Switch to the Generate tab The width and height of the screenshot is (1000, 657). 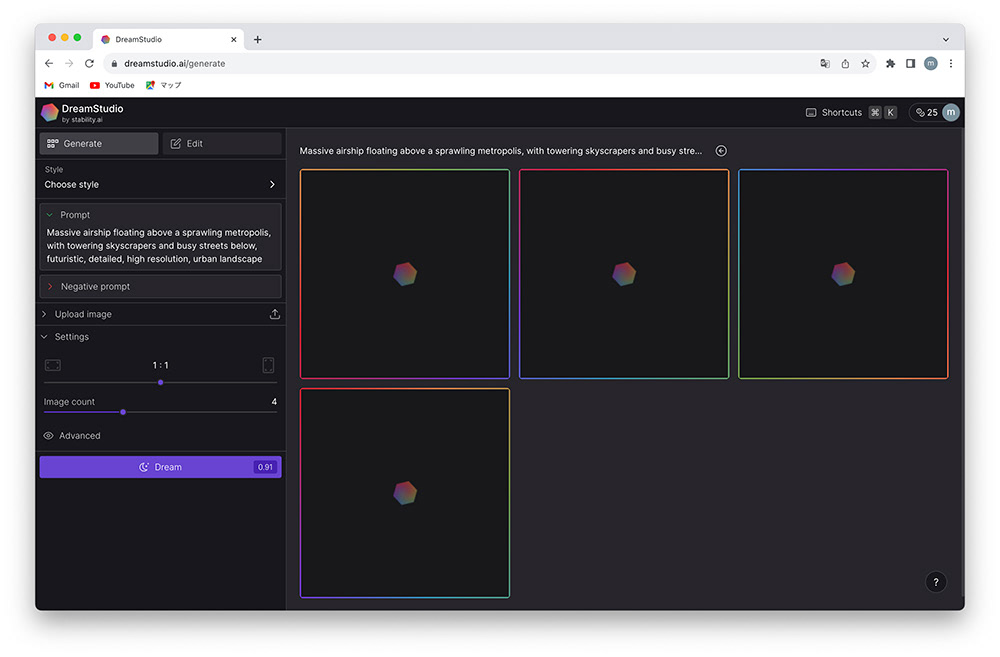[x=99, y=144]
